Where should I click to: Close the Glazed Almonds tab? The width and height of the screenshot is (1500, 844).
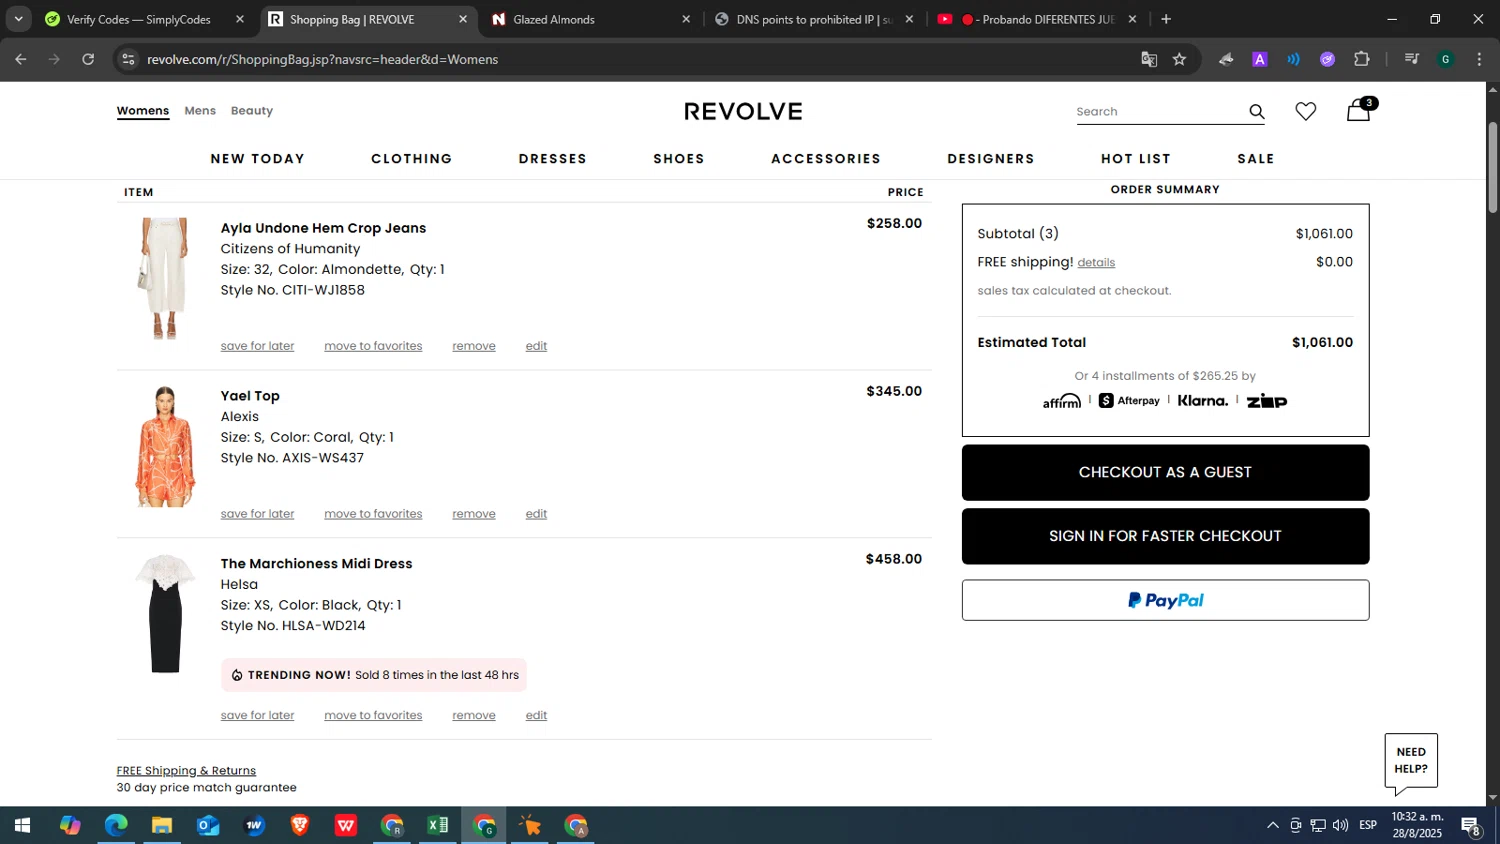pos(686,19)
